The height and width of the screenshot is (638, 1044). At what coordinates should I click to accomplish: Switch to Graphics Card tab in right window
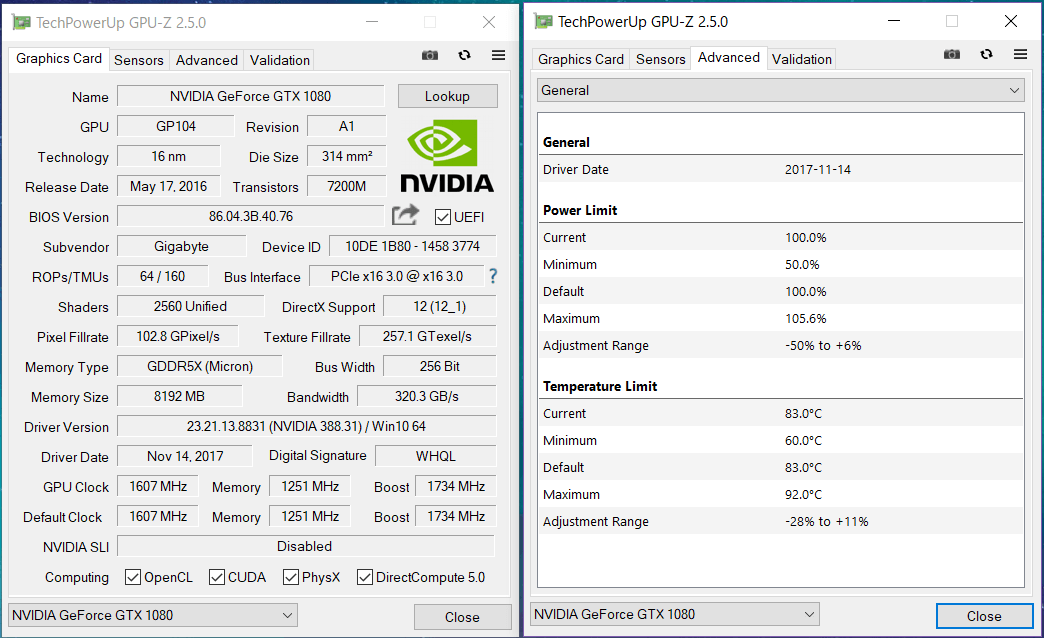click(581, 59)
